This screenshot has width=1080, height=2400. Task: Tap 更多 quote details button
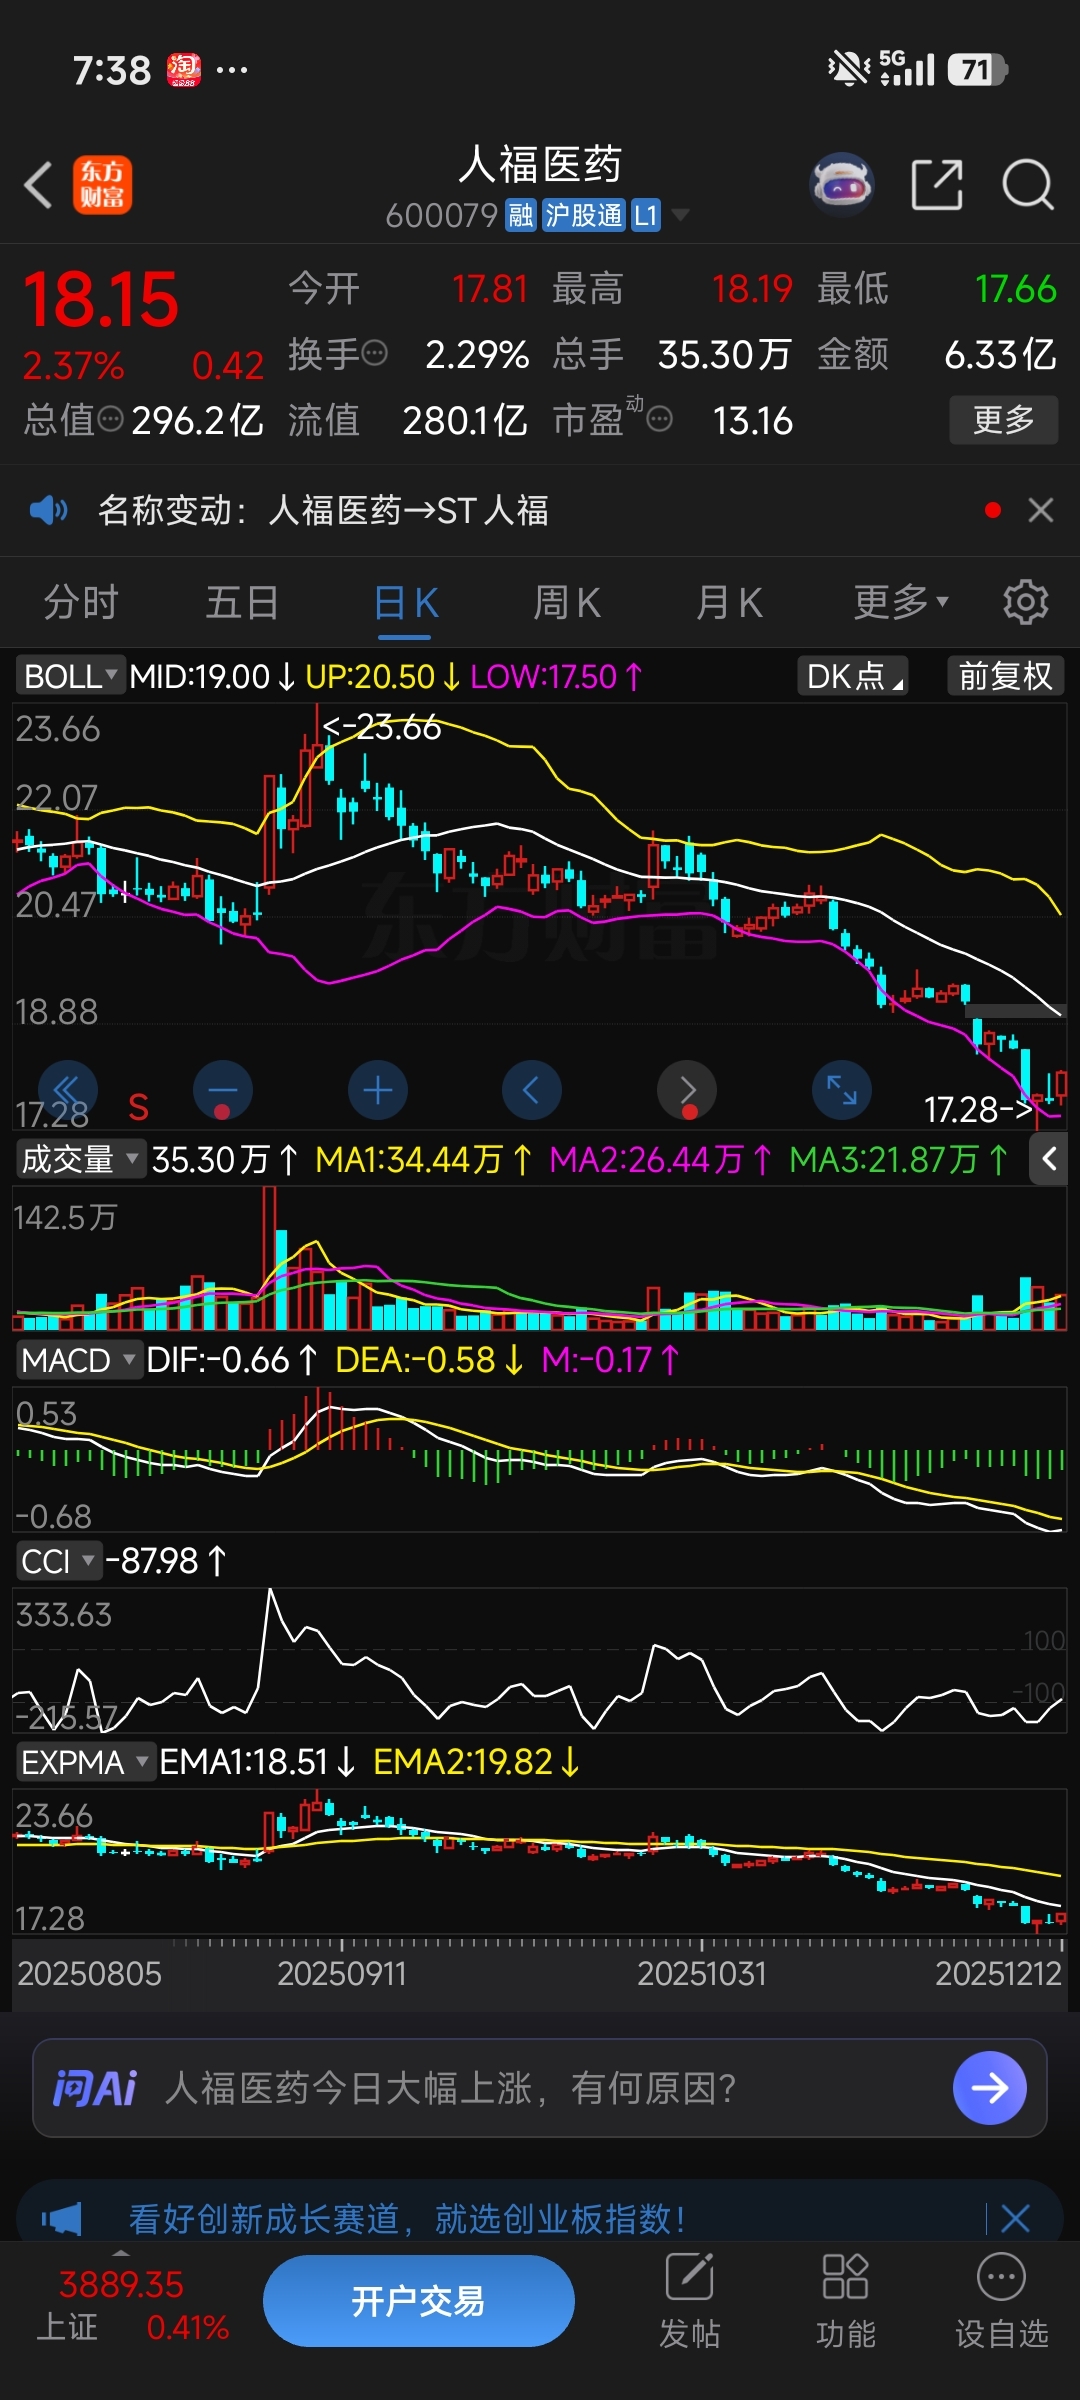(x=1004, y=420)
